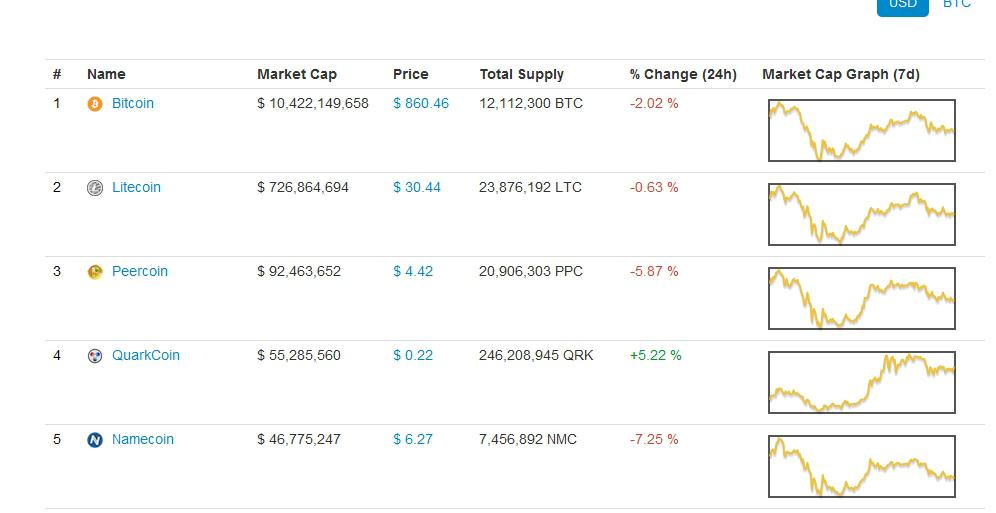996x513 pixels.
Task: Click the QuarkCoin coin logo icon
Action: (x=95, y=356)
